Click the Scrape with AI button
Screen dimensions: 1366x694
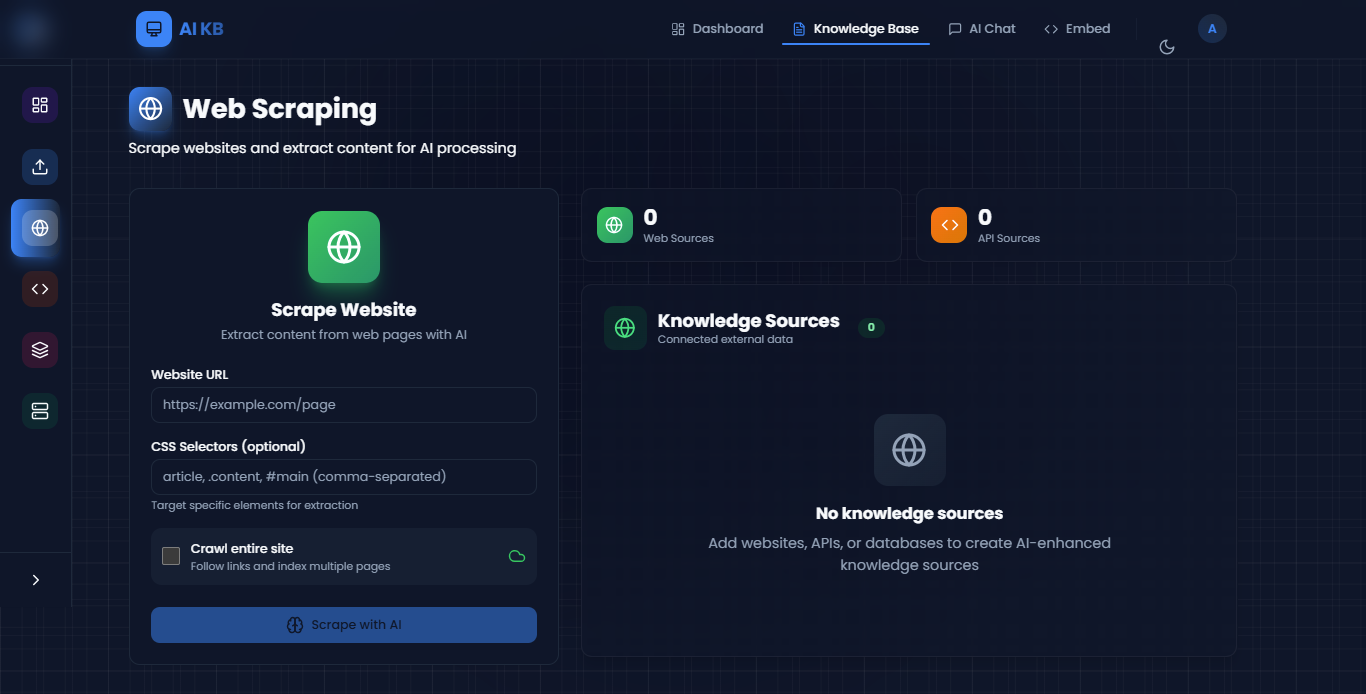pos(344,625)
